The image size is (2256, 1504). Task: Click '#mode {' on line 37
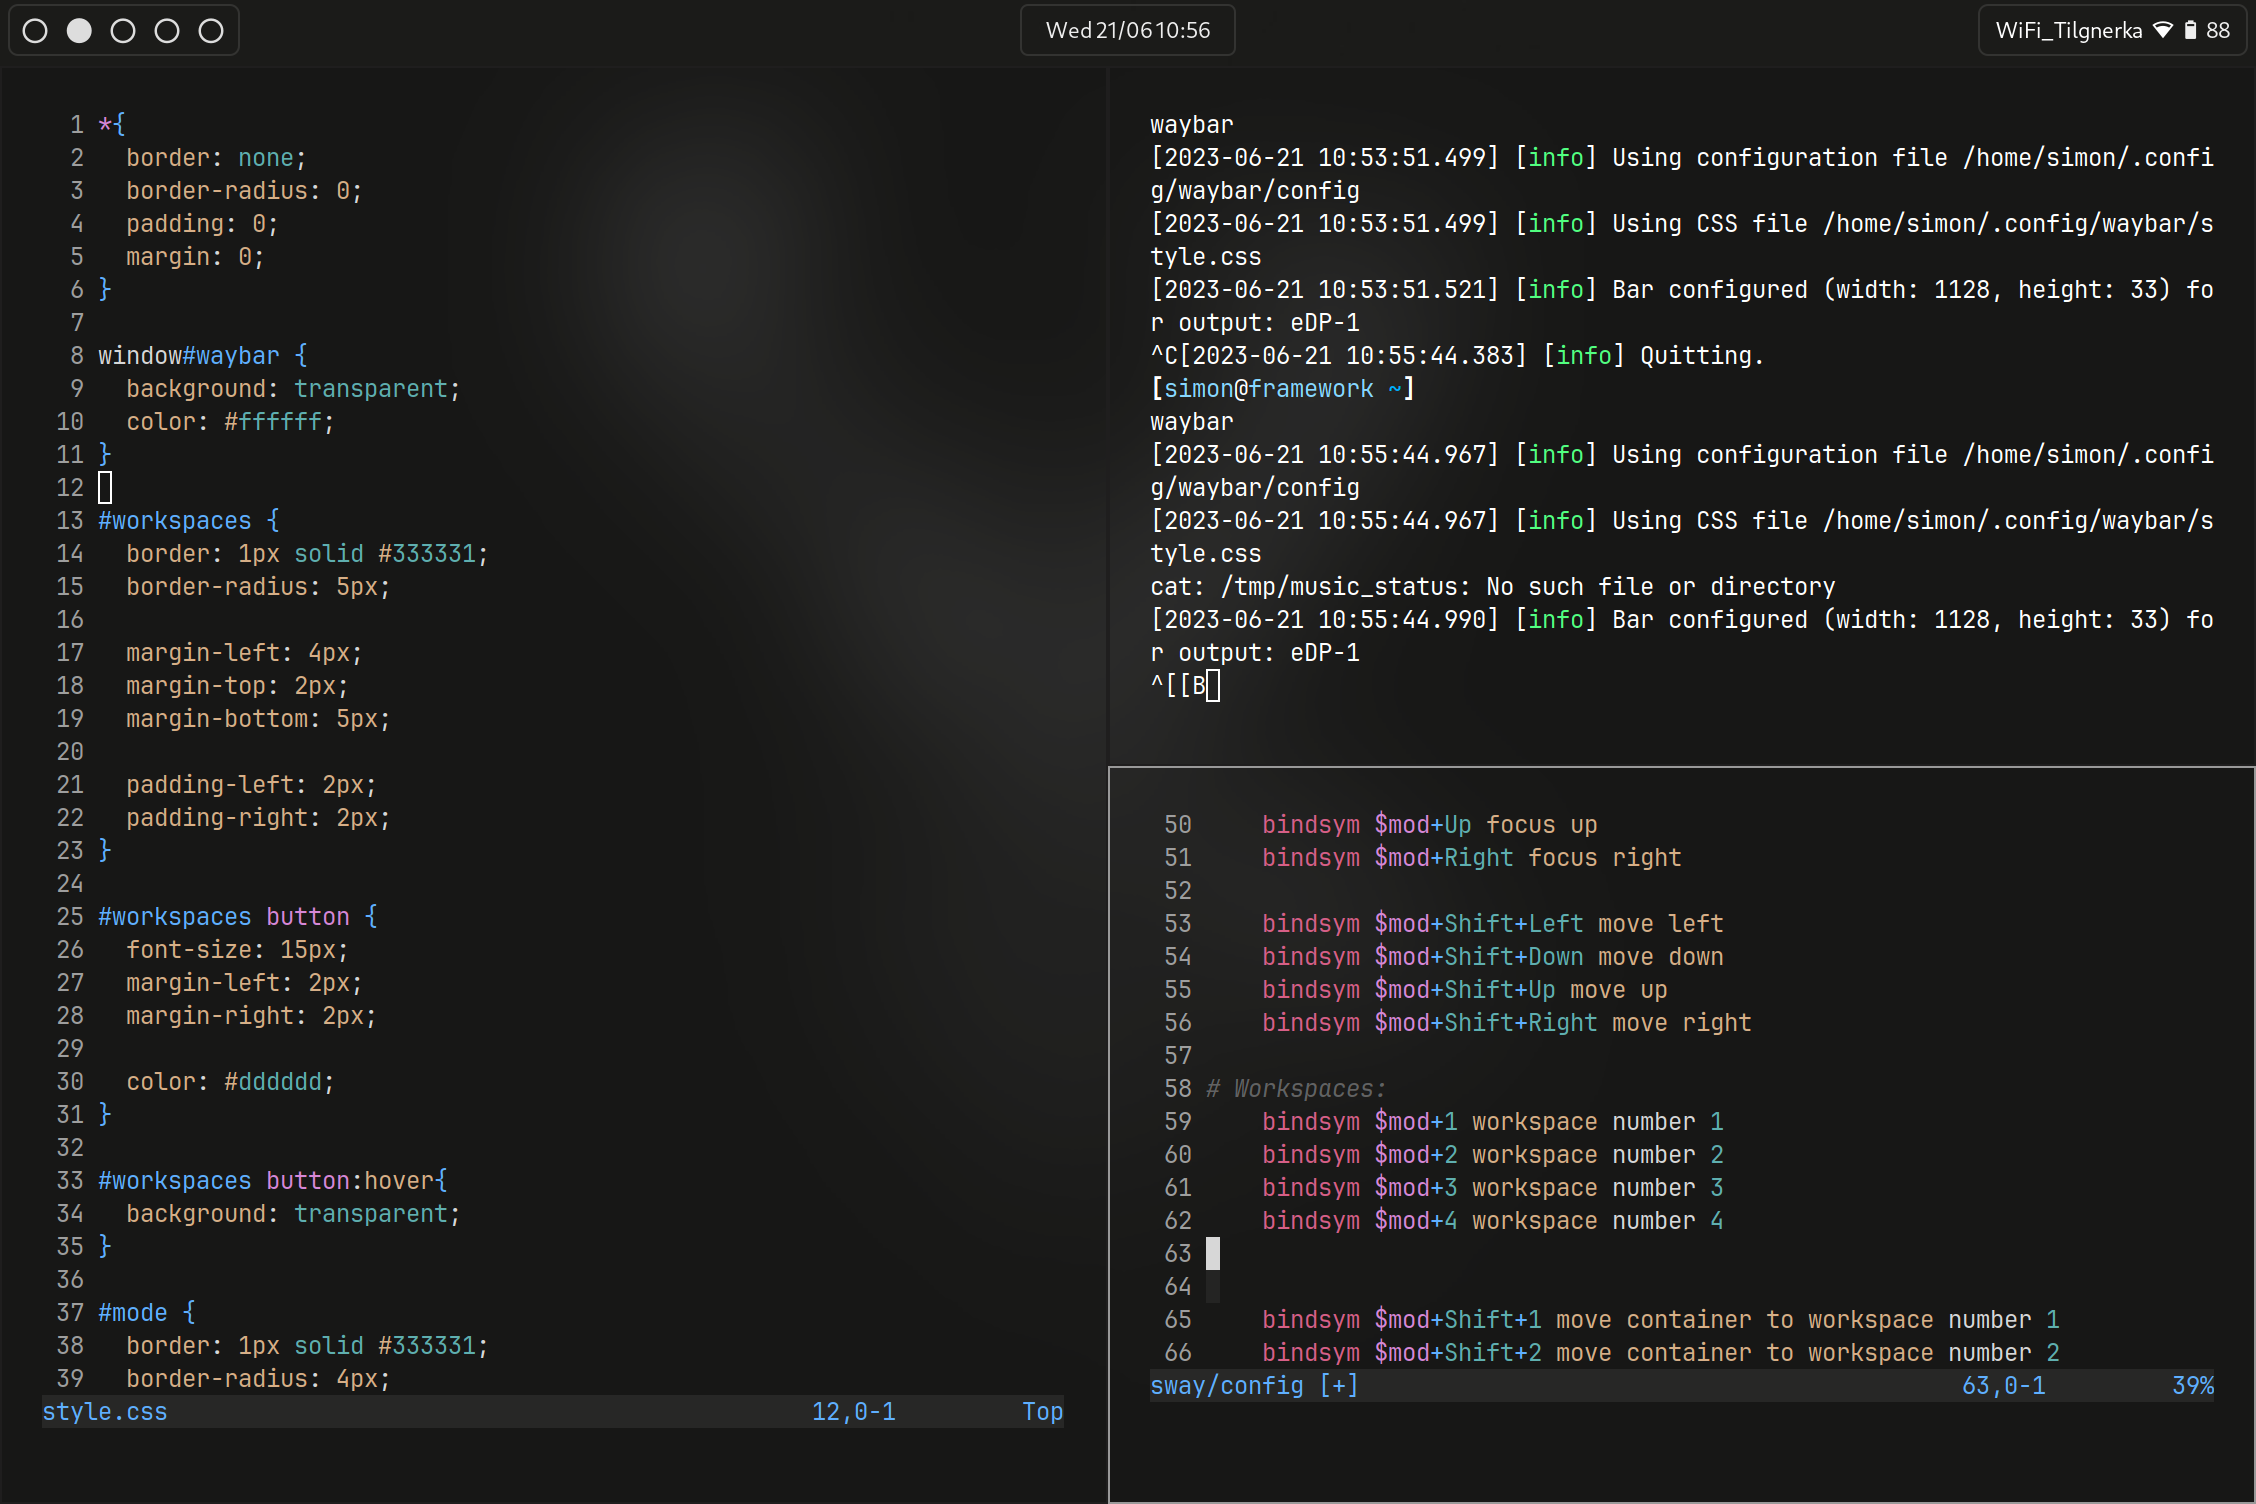tap(147, 1313)
